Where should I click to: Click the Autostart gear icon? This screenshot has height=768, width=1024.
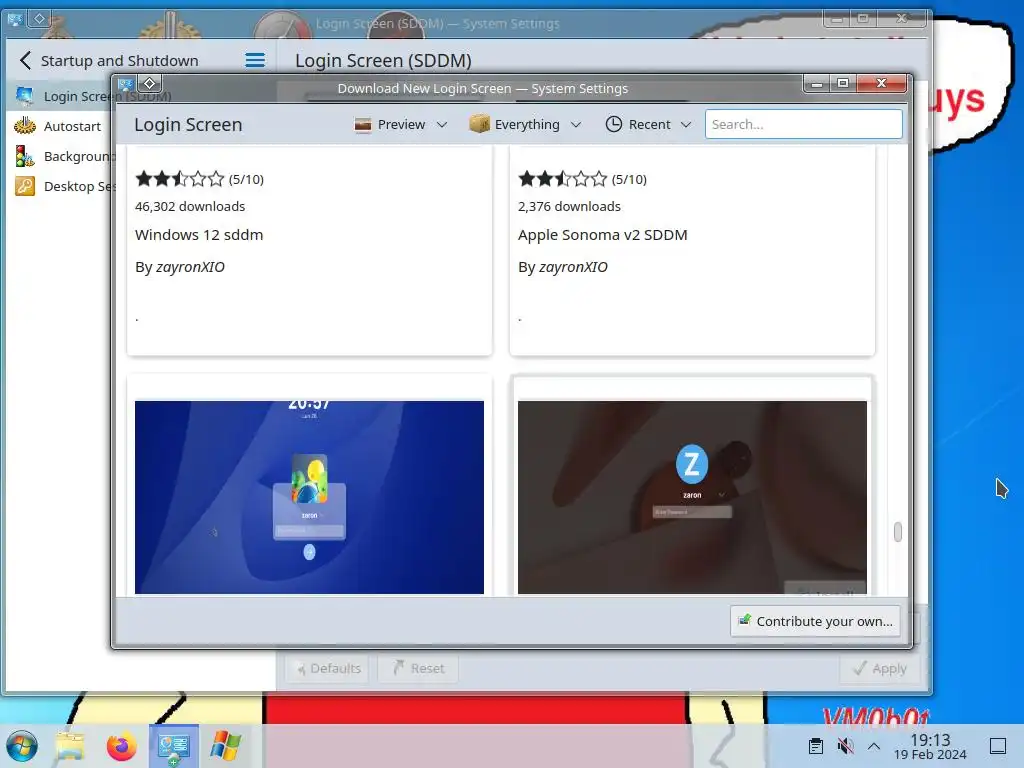[x=25, y=125]
